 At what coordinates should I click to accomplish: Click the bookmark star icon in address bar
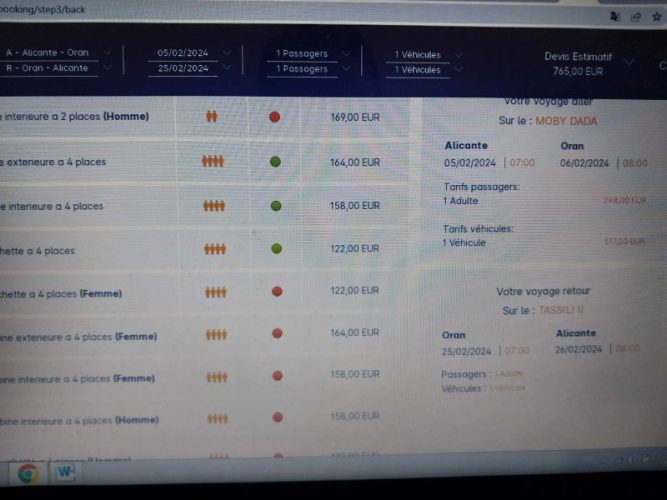pyautogui.click(x=657, y=17)
